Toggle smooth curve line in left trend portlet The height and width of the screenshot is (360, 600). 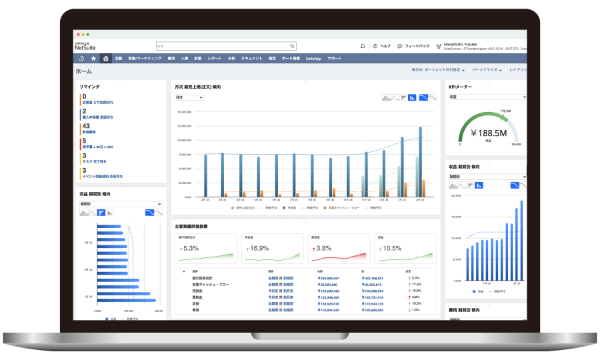[x=150, y=213]
